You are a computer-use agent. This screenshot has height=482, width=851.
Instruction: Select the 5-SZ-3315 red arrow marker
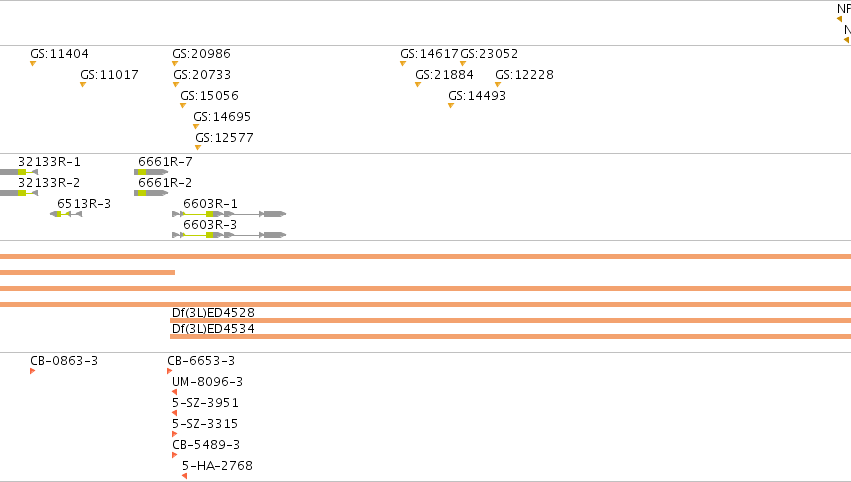[174, 434]
